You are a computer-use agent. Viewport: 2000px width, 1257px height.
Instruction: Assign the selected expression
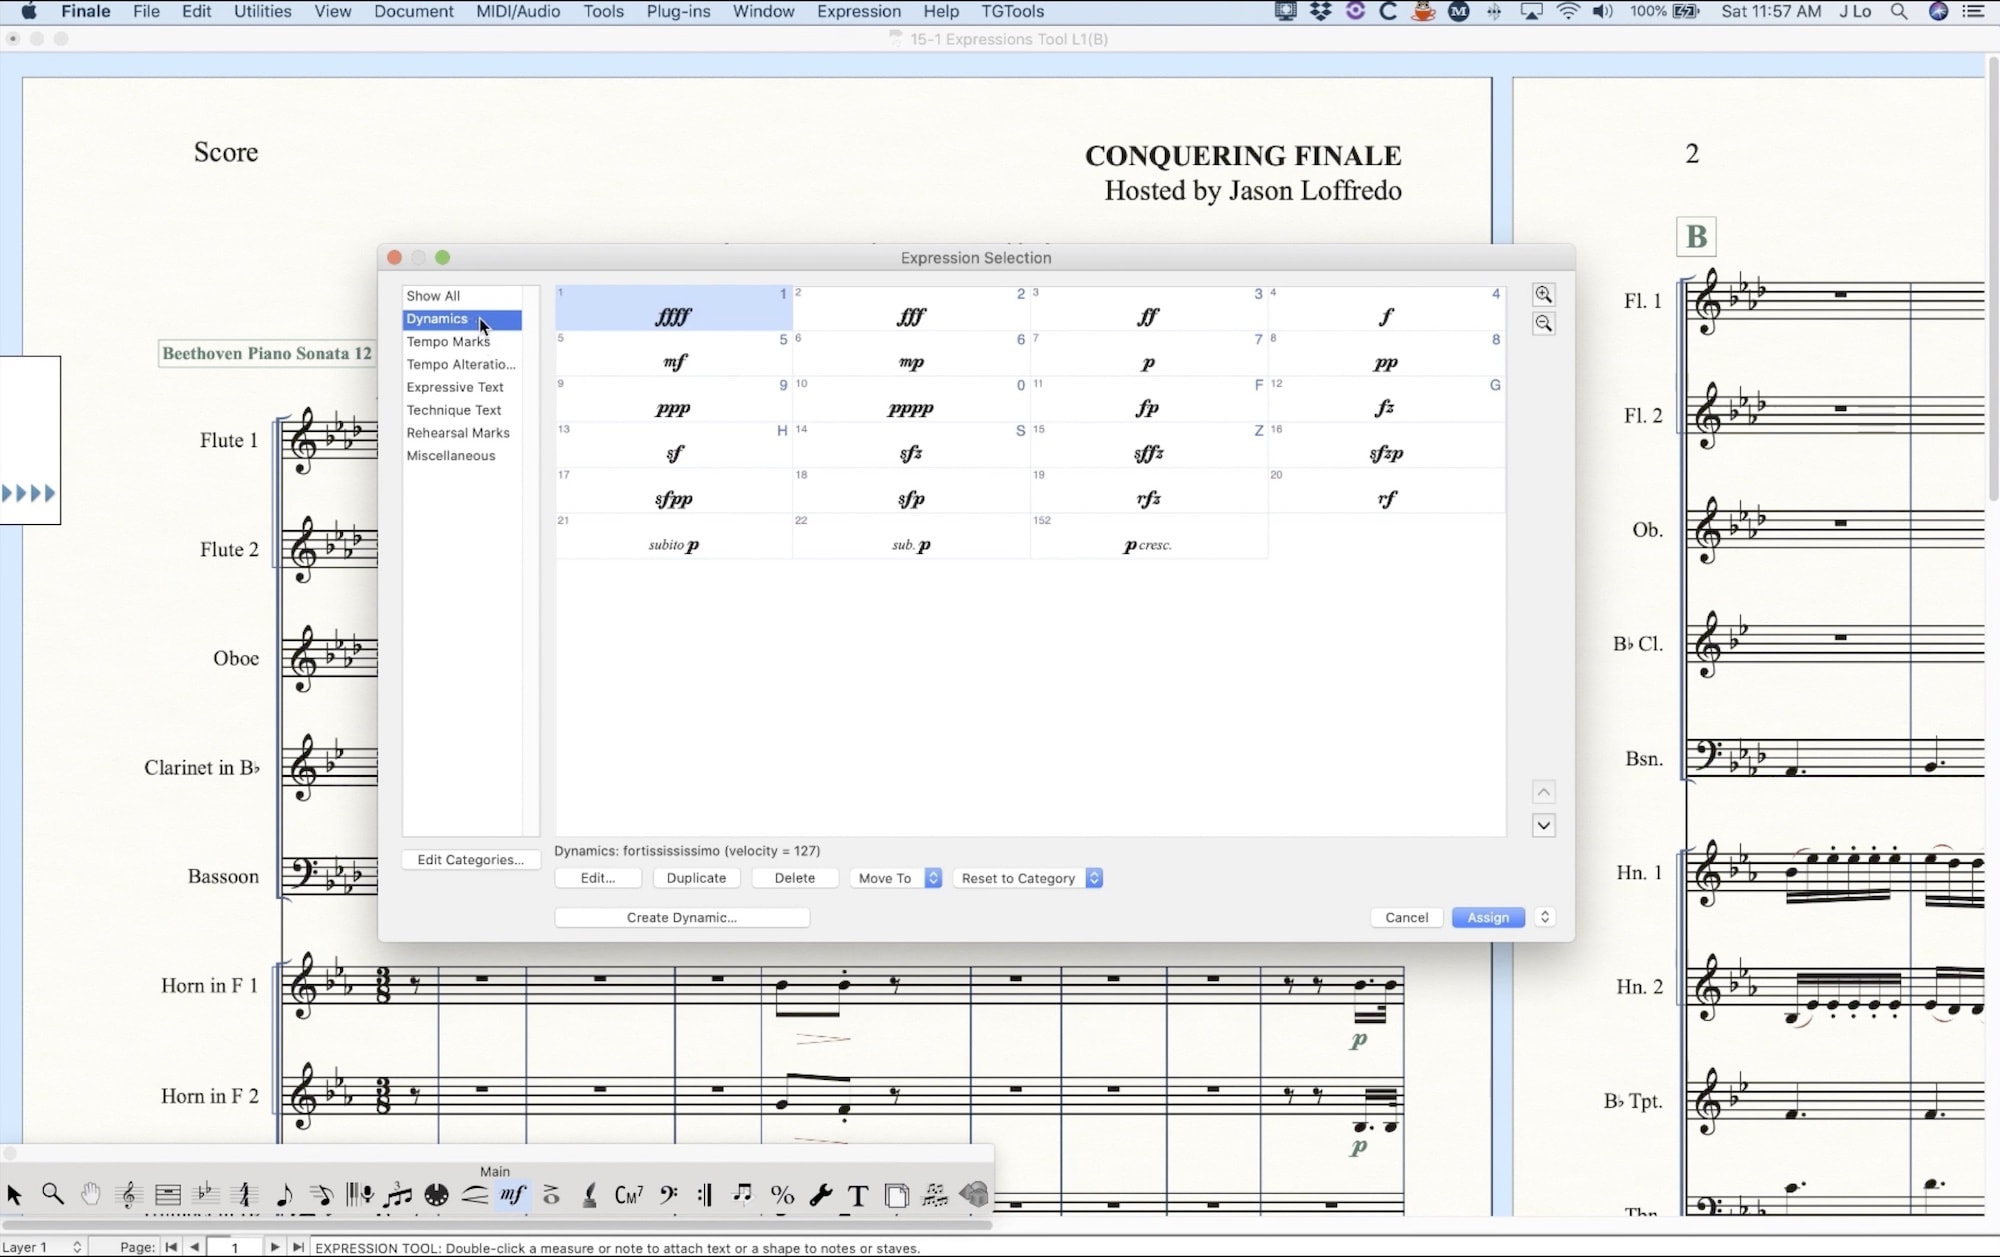coord(1488,917)
